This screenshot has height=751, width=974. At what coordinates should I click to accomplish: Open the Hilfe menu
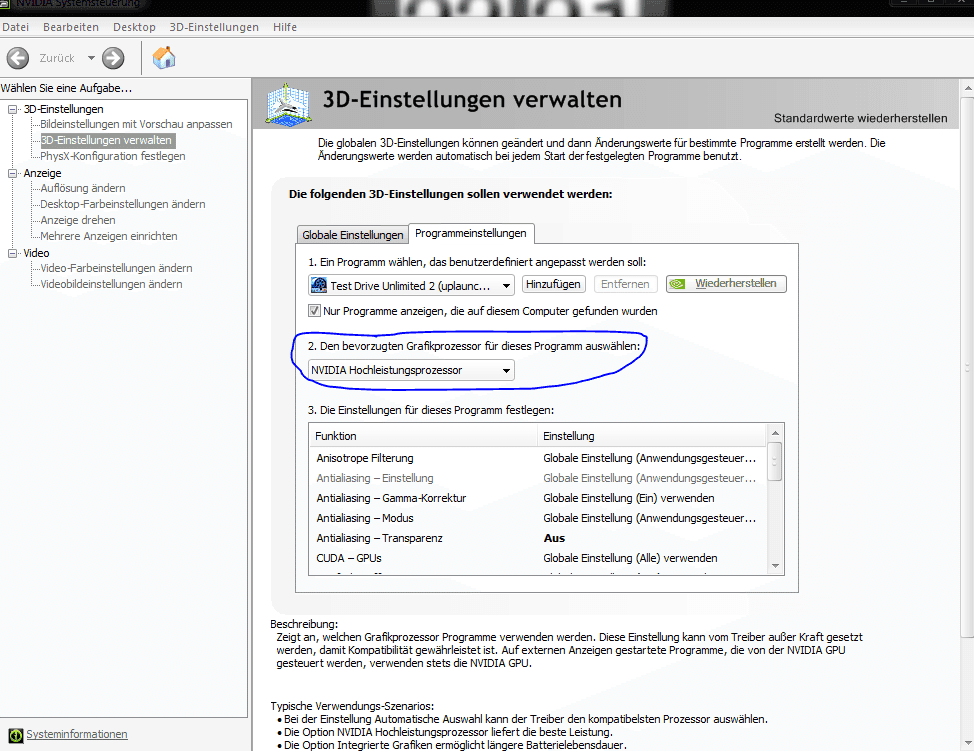pos(284,27)
